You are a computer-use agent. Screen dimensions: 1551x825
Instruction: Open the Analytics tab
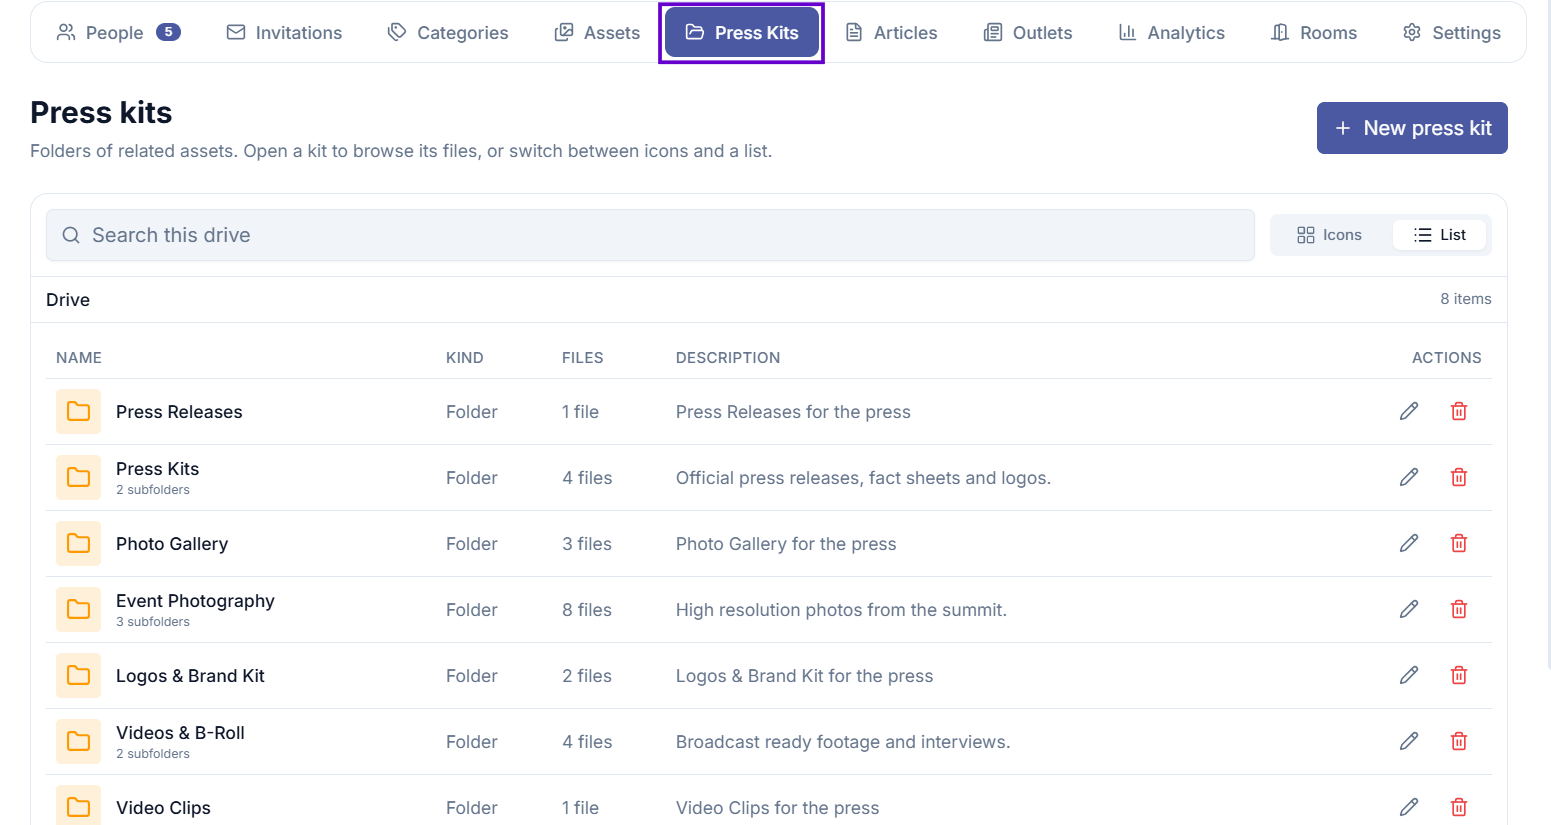point(1171,32)
